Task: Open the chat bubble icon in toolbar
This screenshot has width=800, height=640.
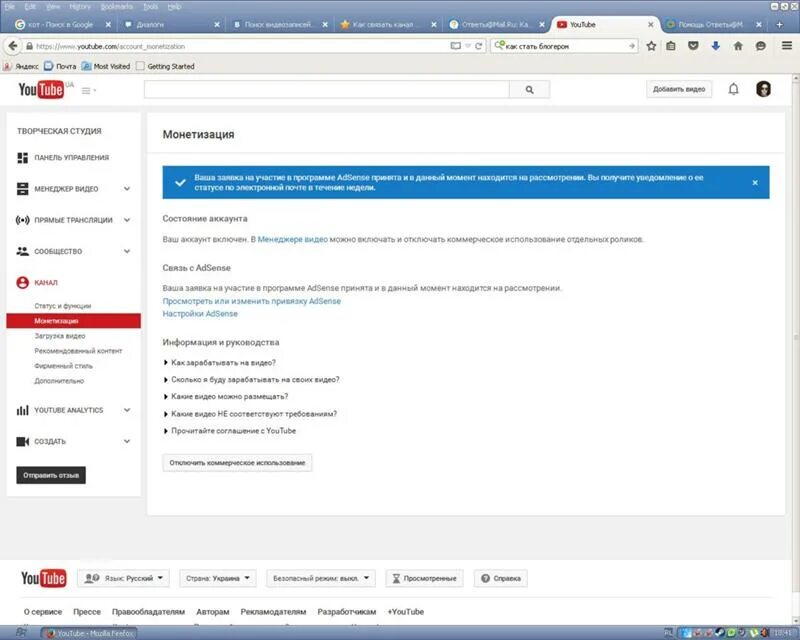Action: point(761,46)
